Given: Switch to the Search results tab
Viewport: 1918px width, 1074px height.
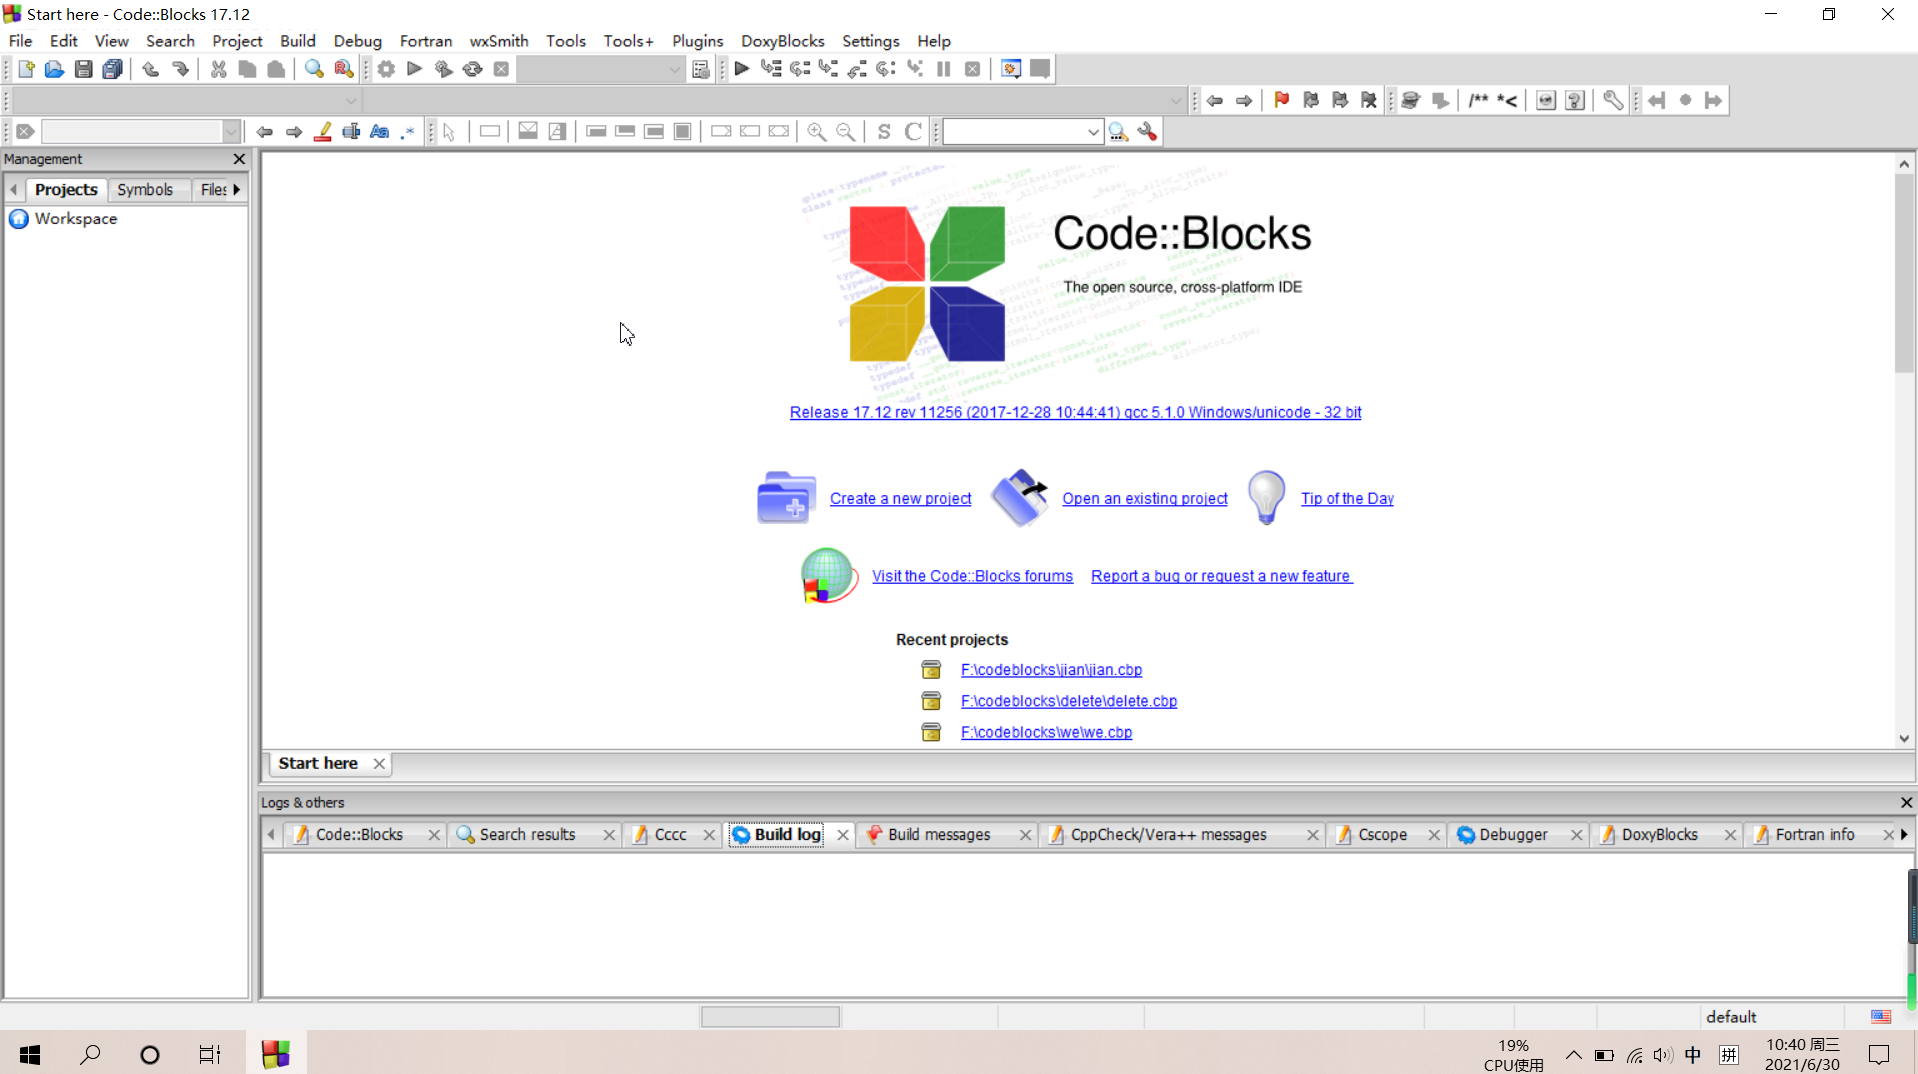Looking at the screenshot, I should tap(527, 835).
